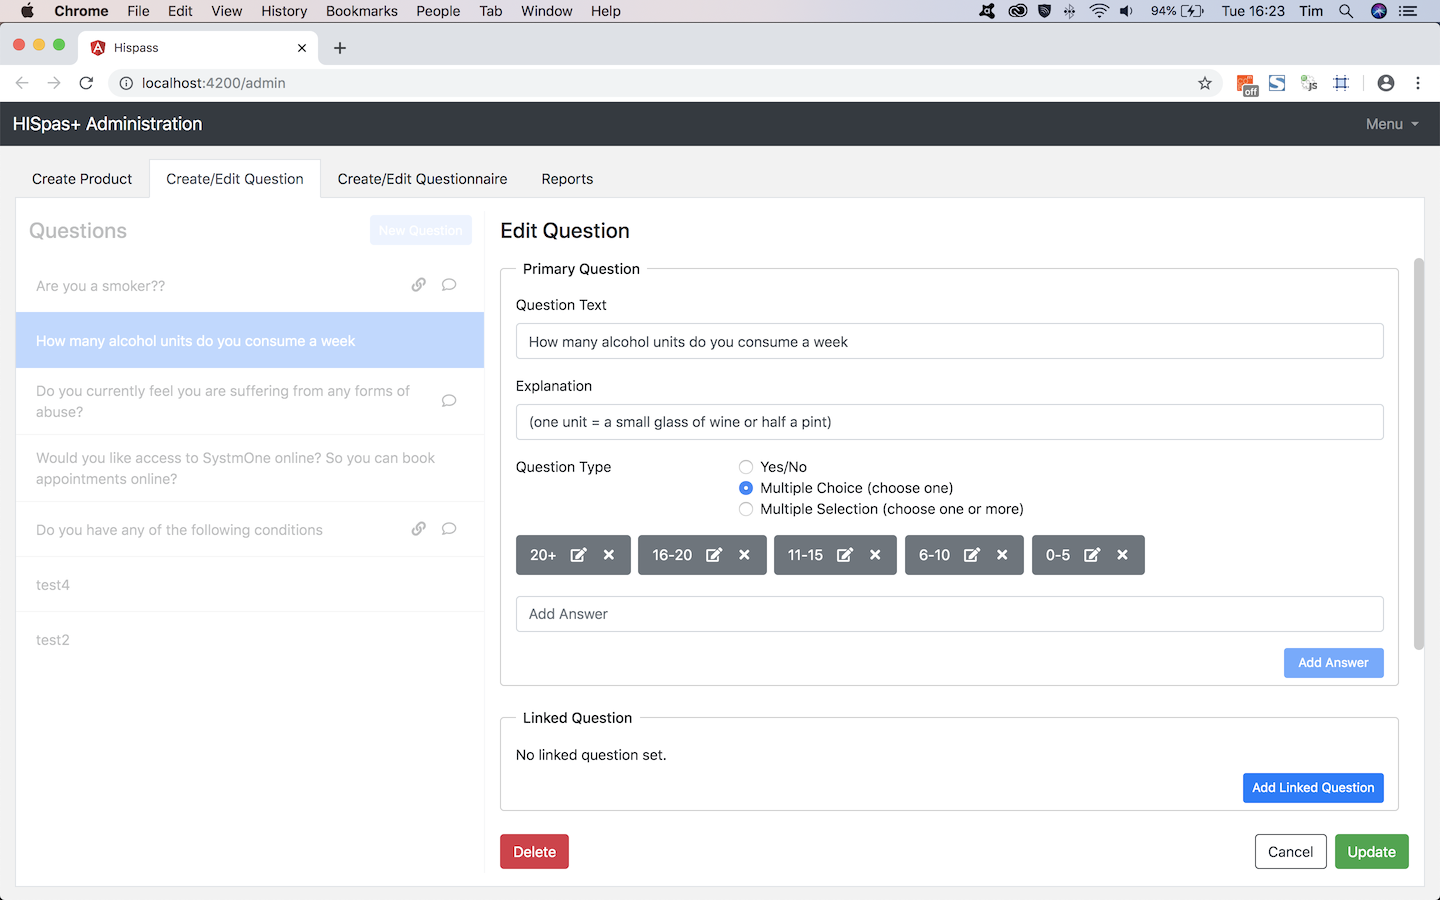This screenshot has width=1440, height=900.
Task: Remove the 16-20 answer with its X icon
Action: coord(744,555)
